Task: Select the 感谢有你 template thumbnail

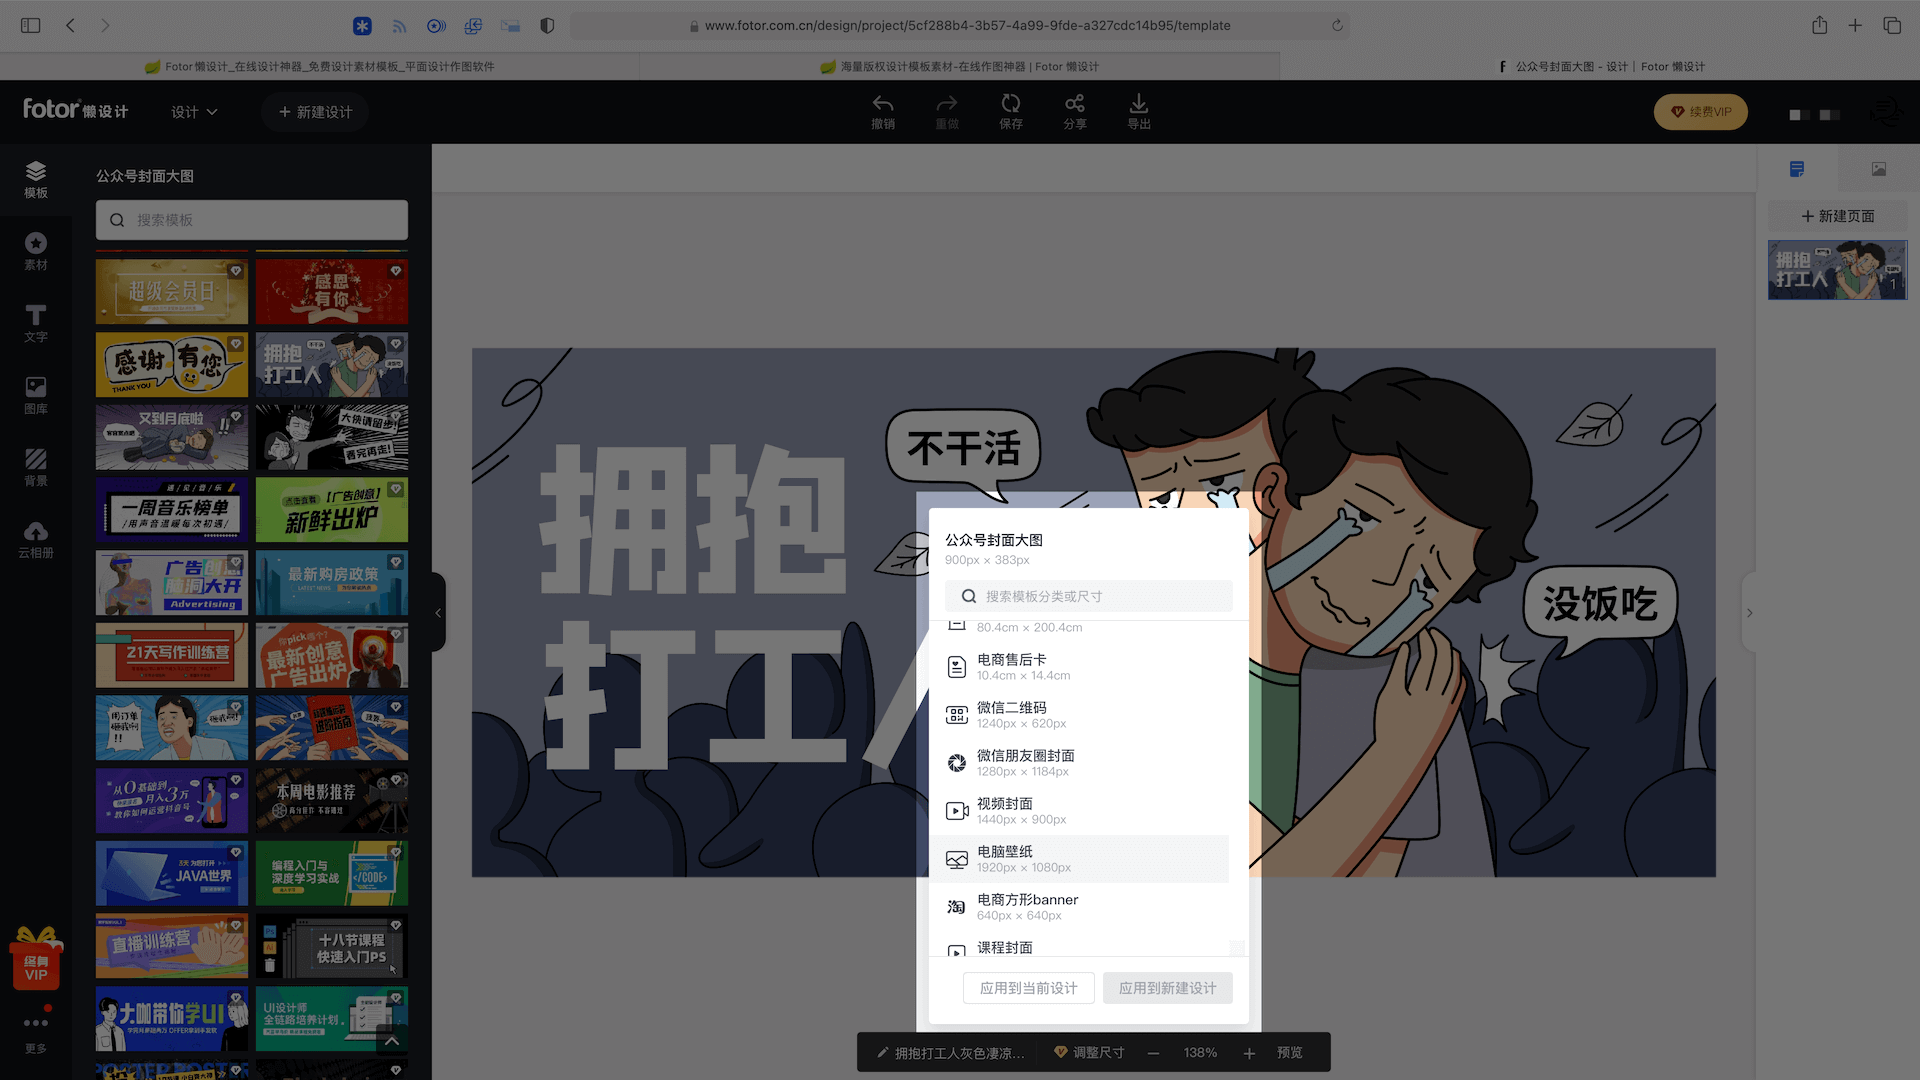Action: 171,365
